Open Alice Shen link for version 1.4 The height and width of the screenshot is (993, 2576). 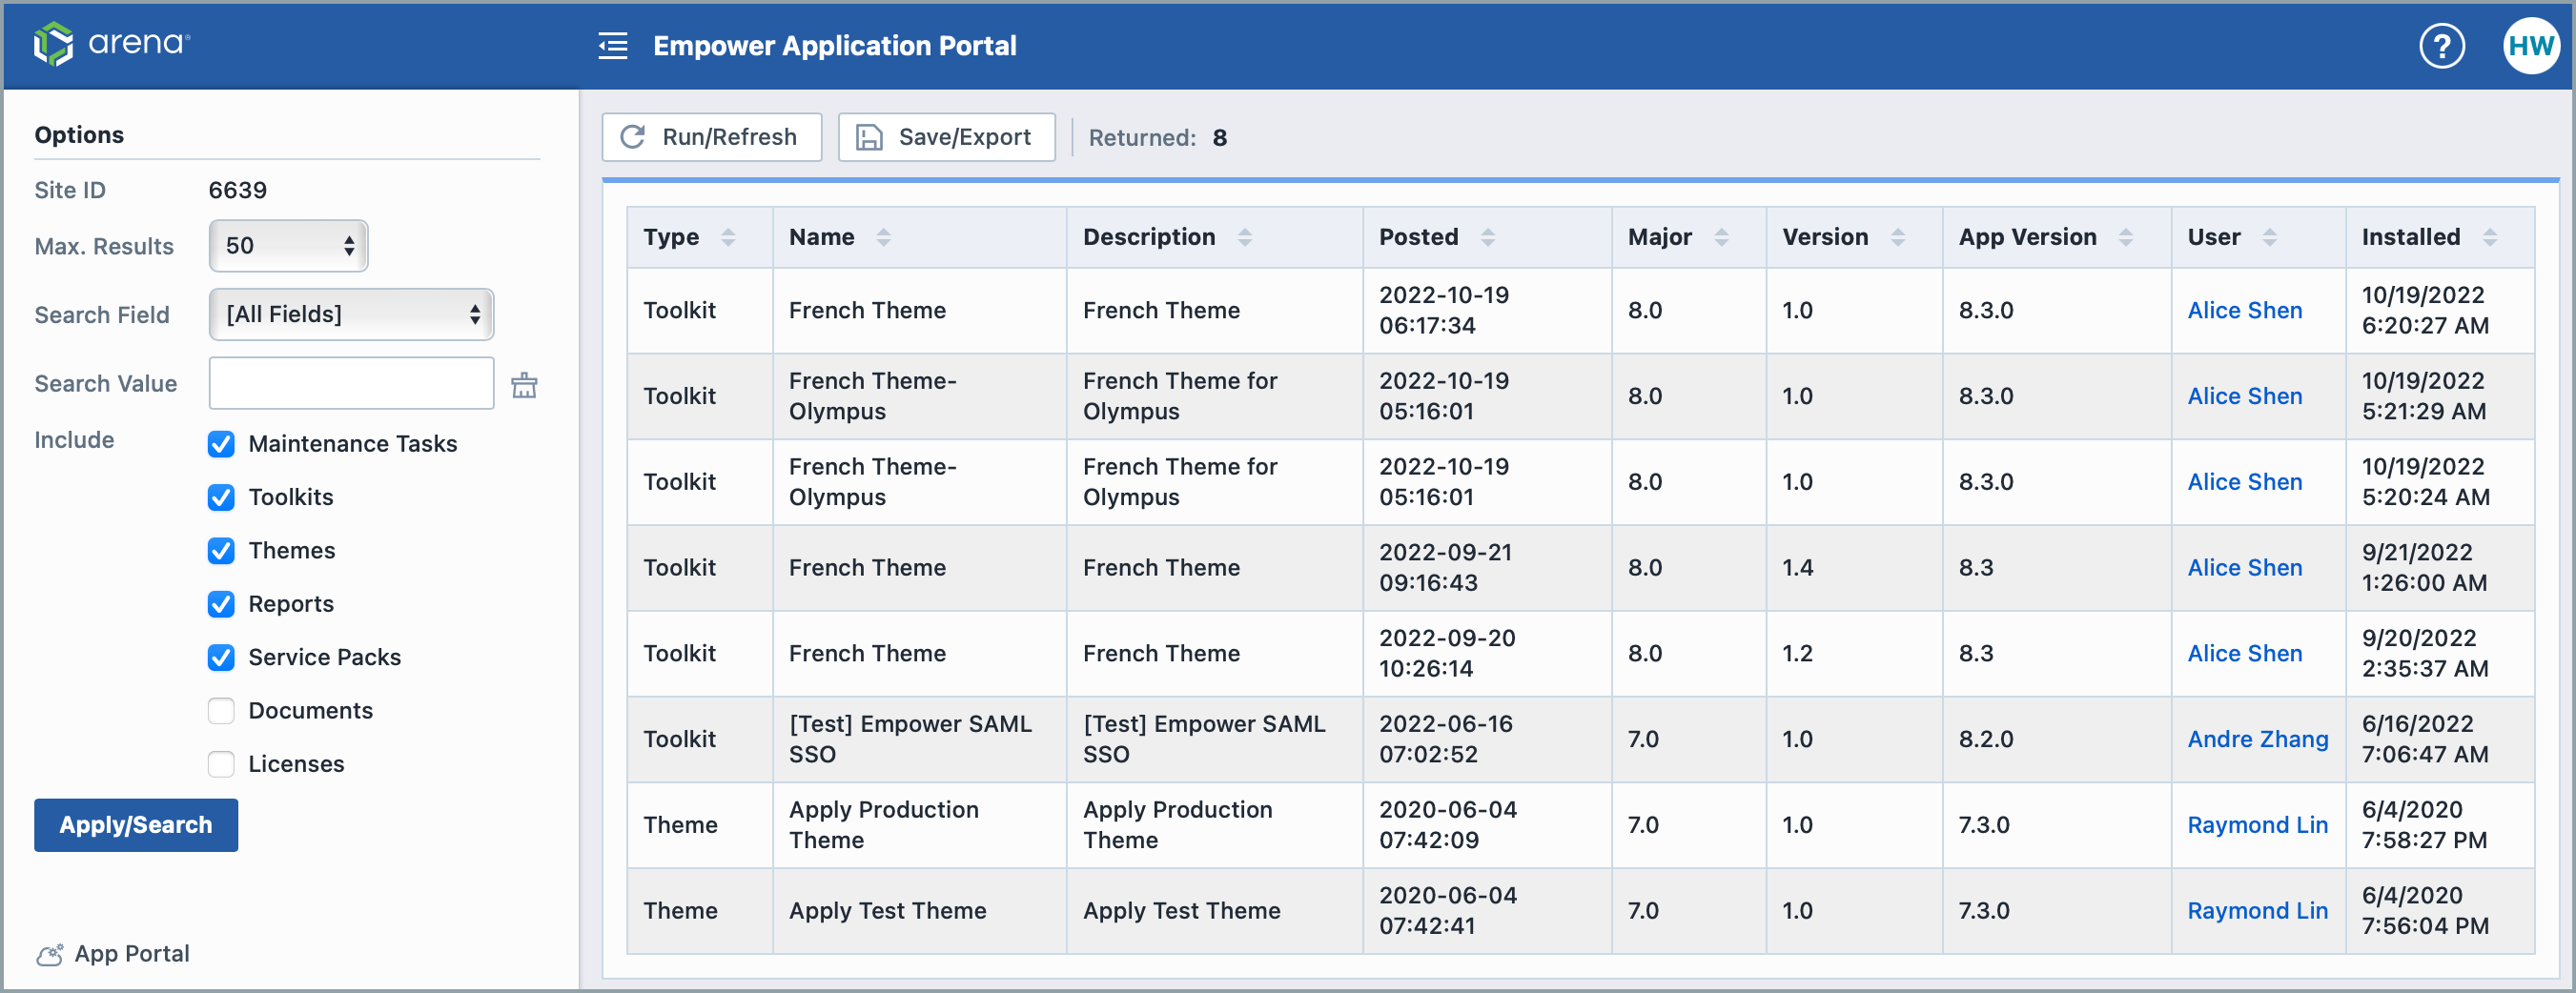click(2244, 568)
